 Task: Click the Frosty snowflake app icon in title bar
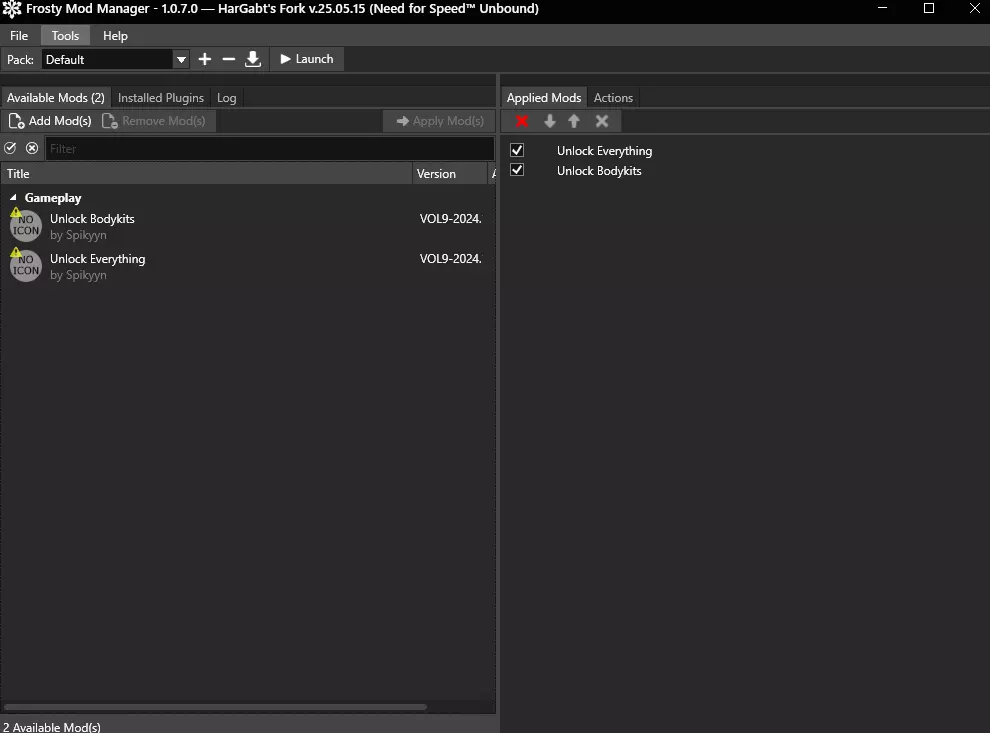tap(12, 9)
